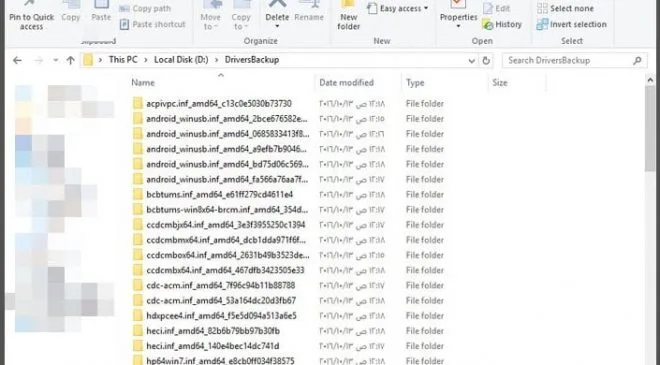The width and height of the screenshot is (660, 365).
Task: Select cdc-acm.inf_amd64_7f96c94b11b88788 folder
Action: click(221, 285)
